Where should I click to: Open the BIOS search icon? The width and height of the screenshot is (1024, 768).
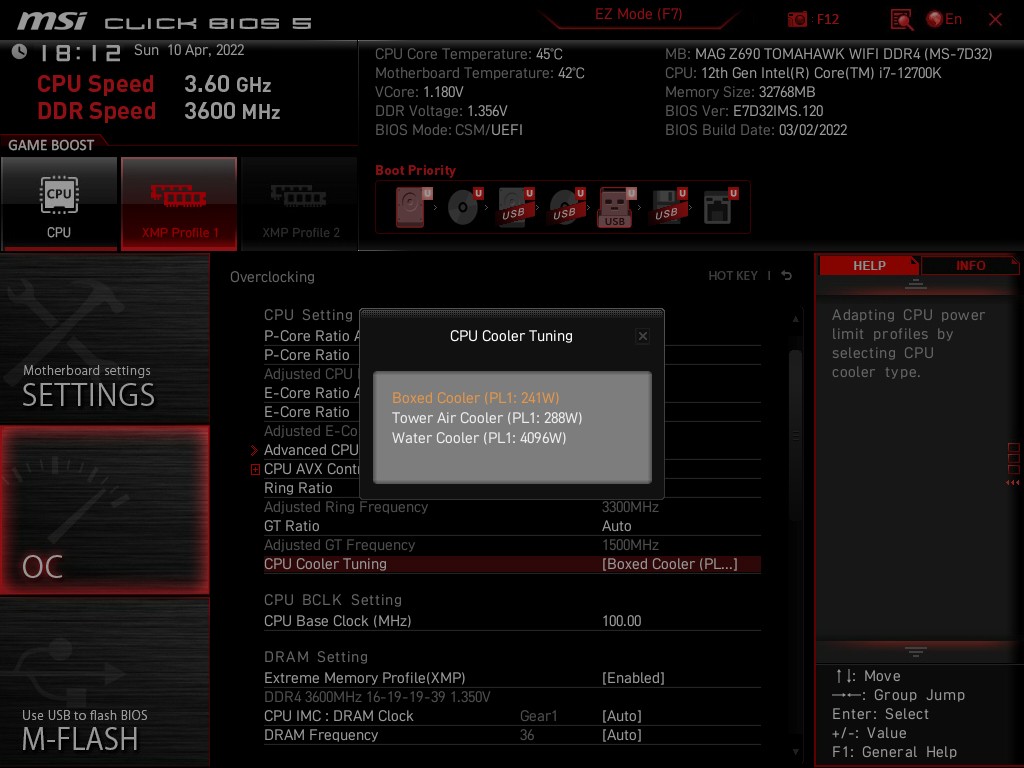[x=901, y=19]
